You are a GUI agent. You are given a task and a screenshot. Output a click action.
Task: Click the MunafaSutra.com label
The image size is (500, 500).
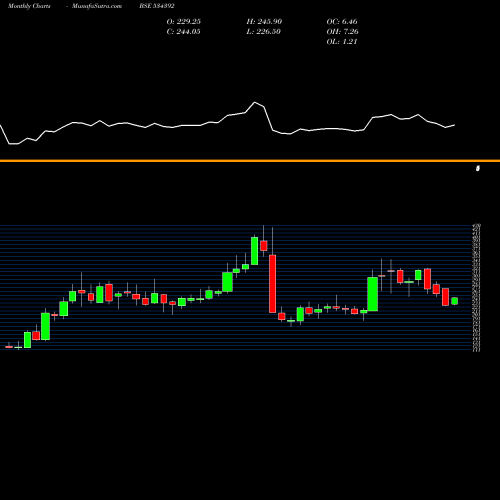pos(97,6)
